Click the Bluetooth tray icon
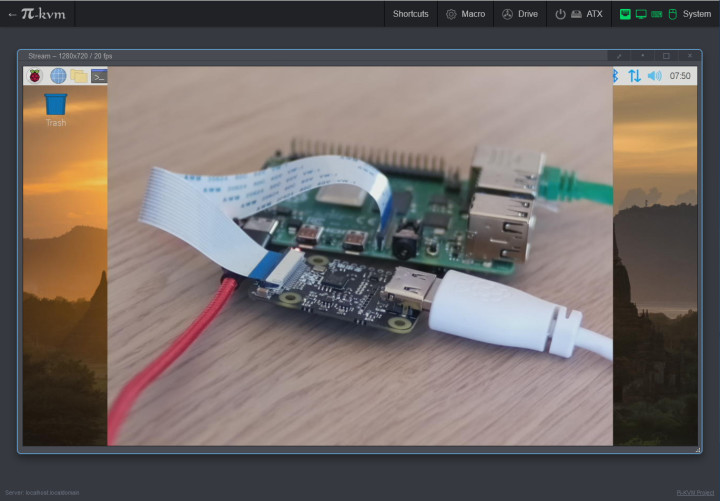This screenshot has height=501, width=720. 616,76
